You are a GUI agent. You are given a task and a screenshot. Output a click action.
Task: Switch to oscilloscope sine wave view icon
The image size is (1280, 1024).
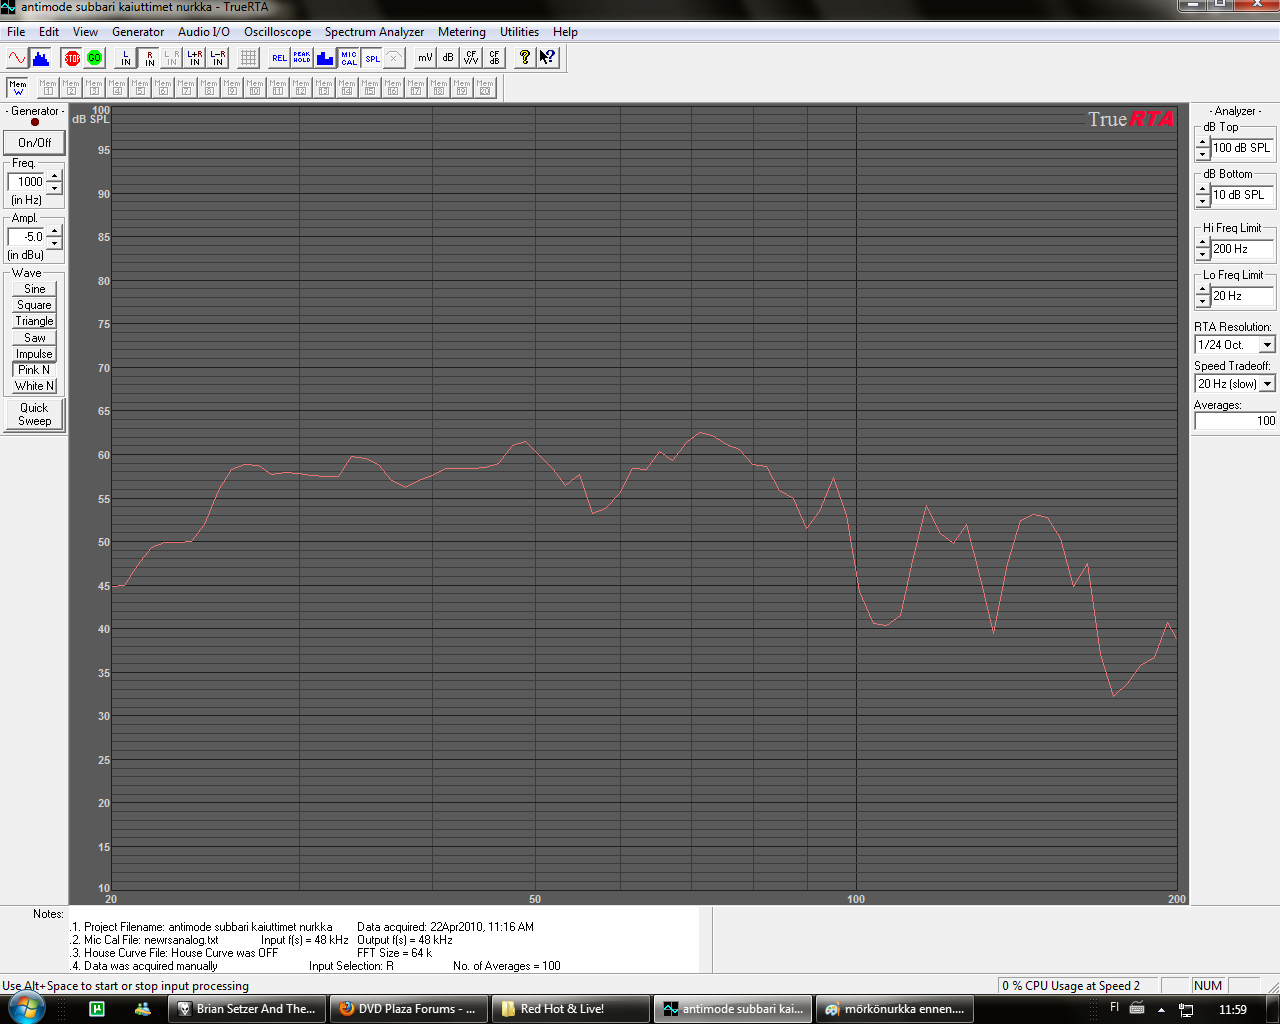point(17,58)
